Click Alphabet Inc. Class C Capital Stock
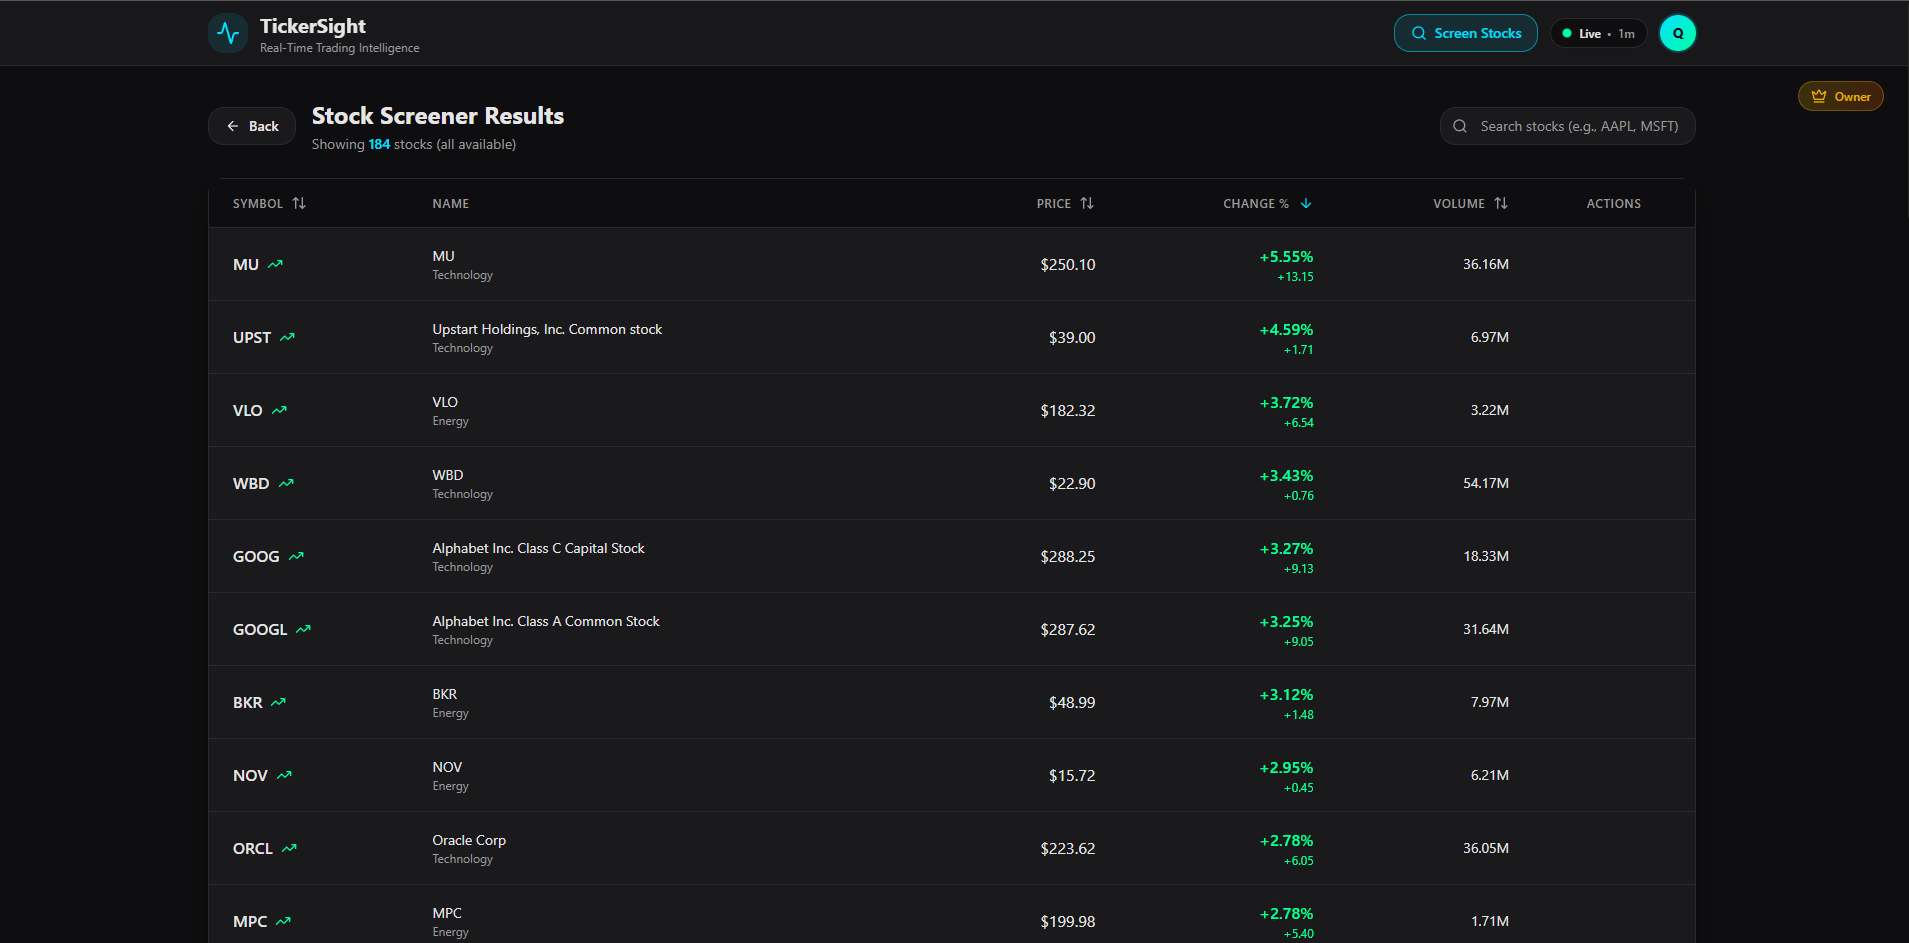1909x943 pixels. pos(538,548)
